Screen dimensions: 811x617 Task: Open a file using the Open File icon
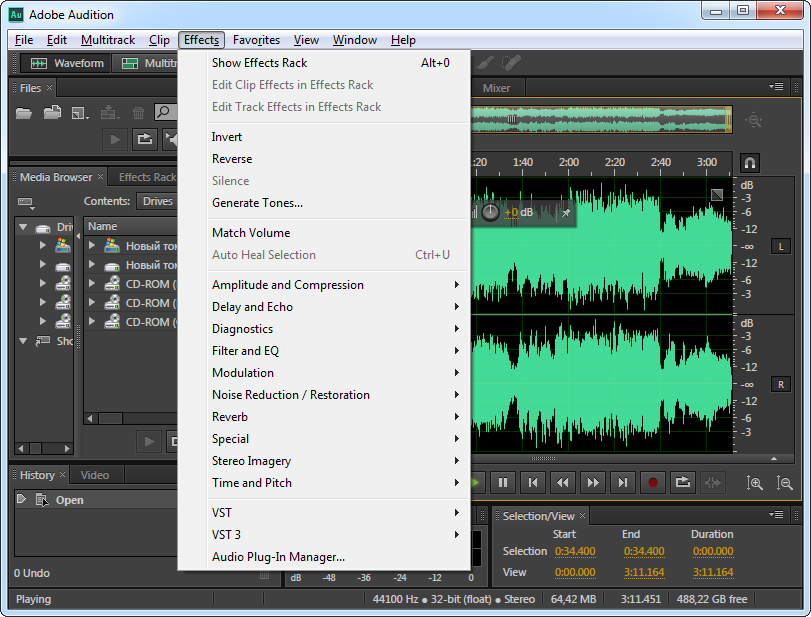coord(25,112)
